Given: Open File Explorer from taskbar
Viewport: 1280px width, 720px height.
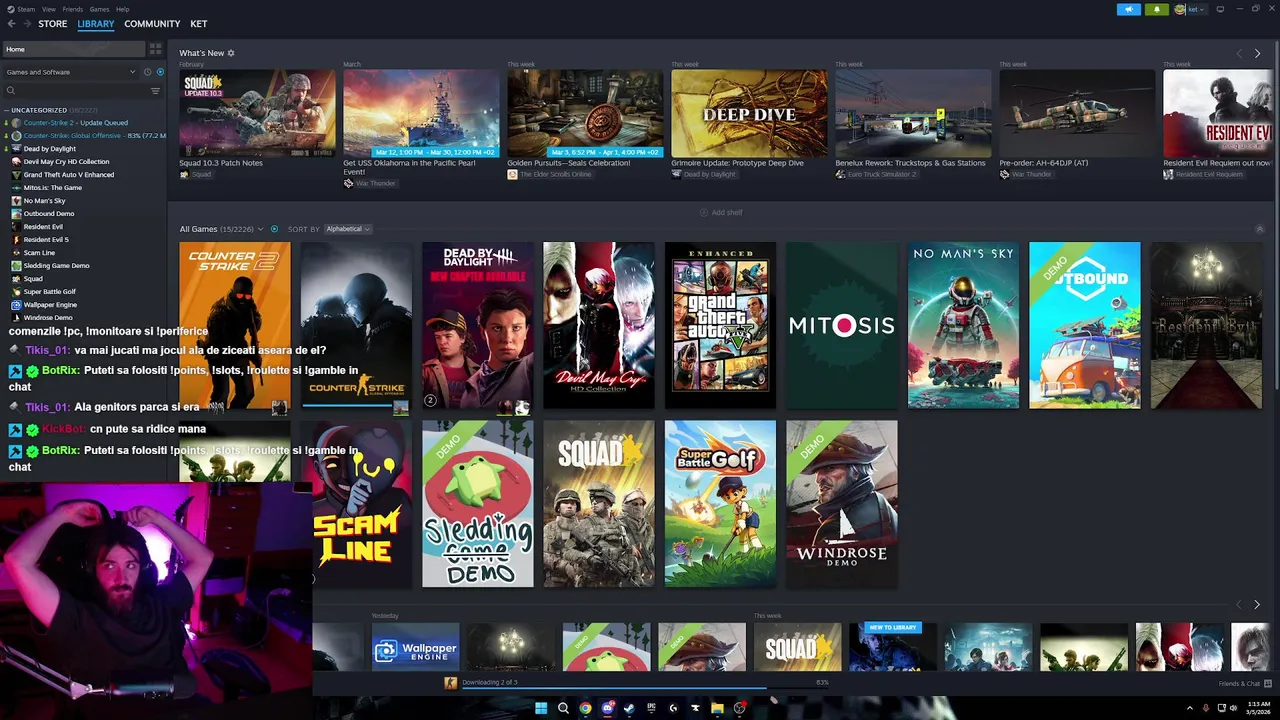Looking at the screenshot, I should coord(717,708).
